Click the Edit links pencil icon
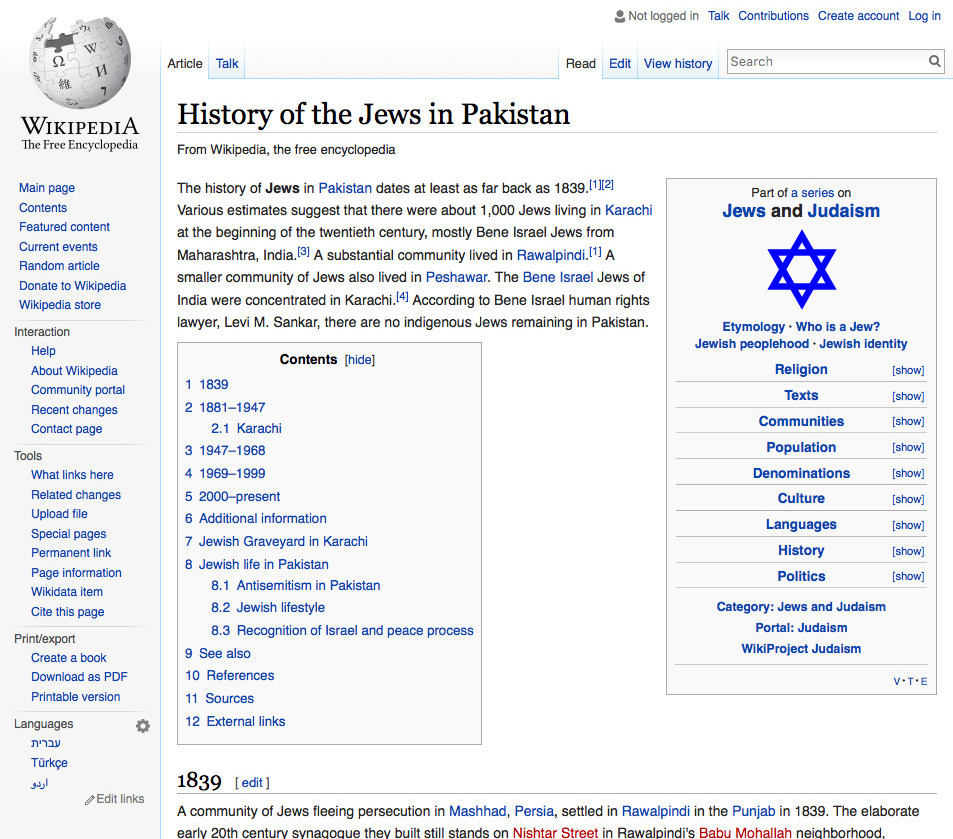The height and width of the screenshot is (839, 953). point(90,800)
